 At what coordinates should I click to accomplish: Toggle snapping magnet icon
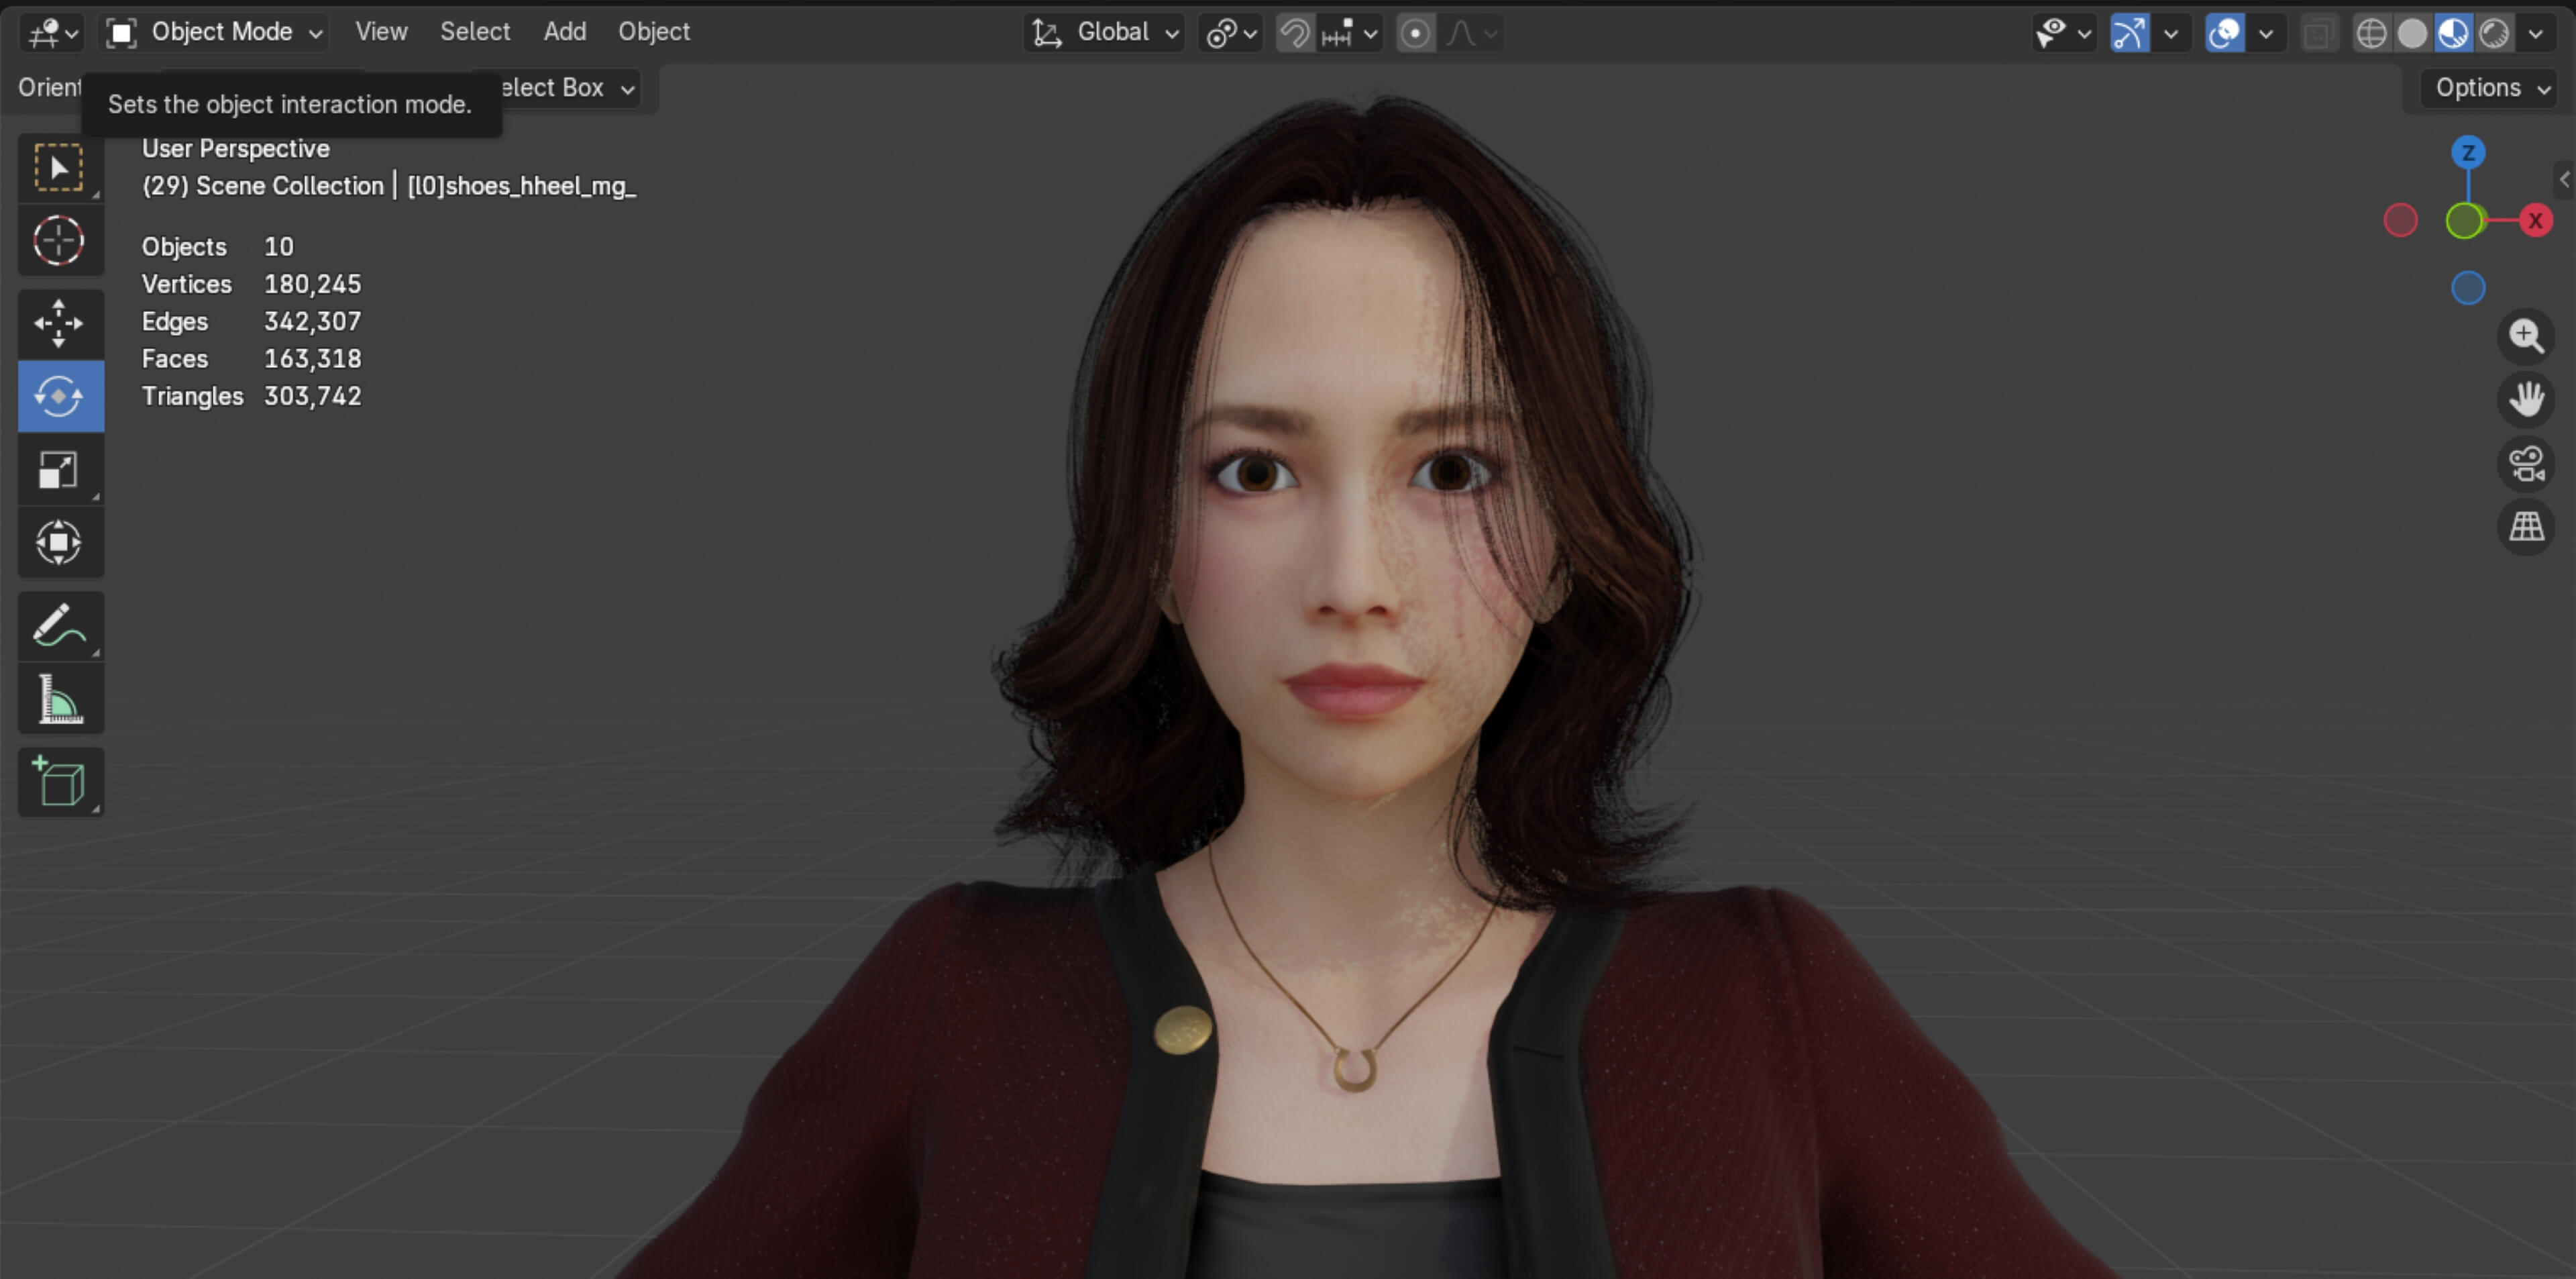click(x=1295, y=34)
